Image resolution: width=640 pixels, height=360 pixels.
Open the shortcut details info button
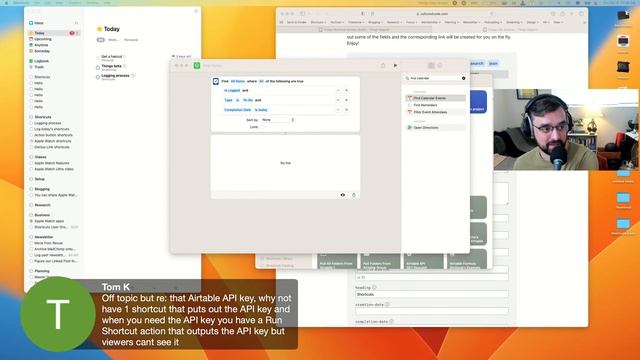440,65
